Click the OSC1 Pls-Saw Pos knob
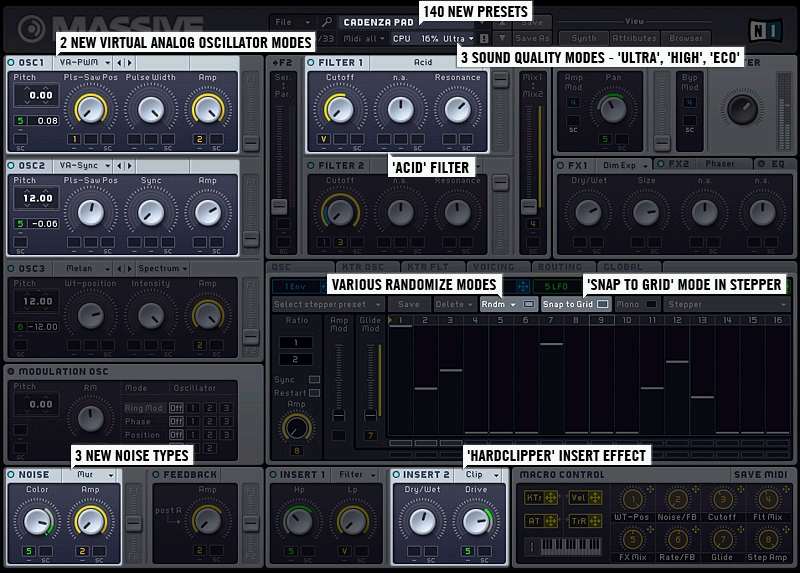 (91, 110)
